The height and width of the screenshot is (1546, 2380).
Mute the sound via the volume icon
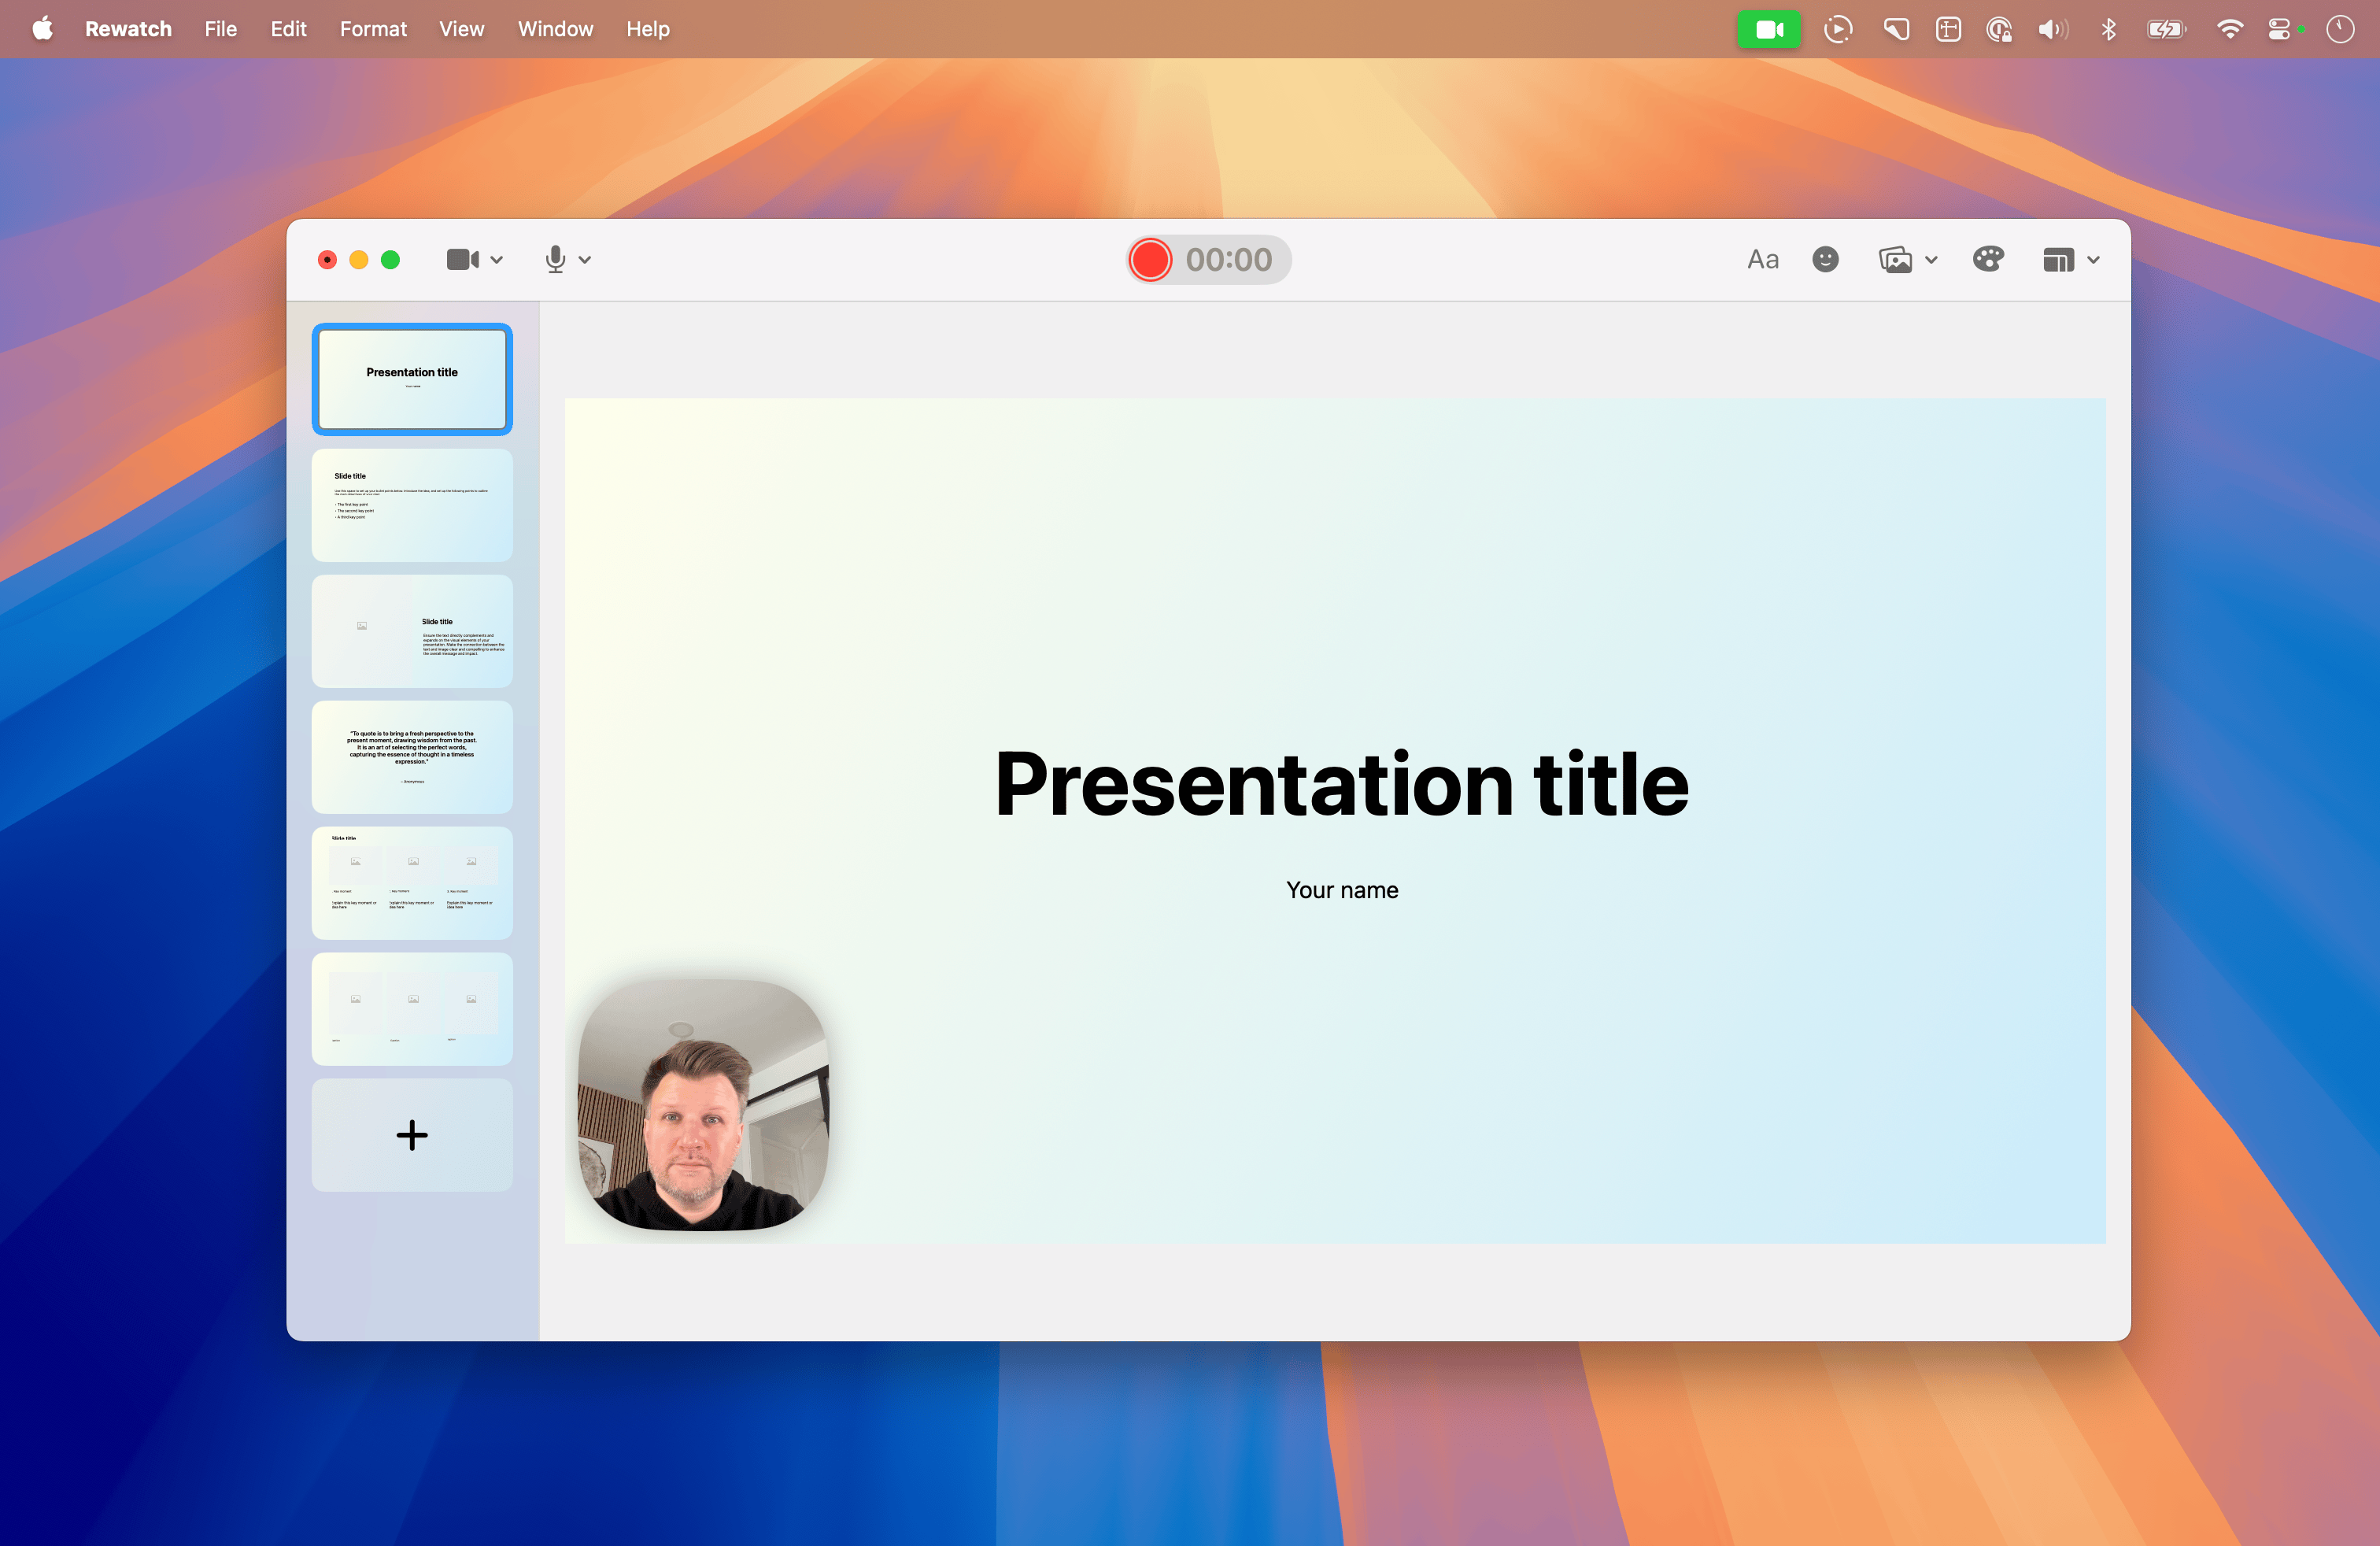coord(2052,29)
